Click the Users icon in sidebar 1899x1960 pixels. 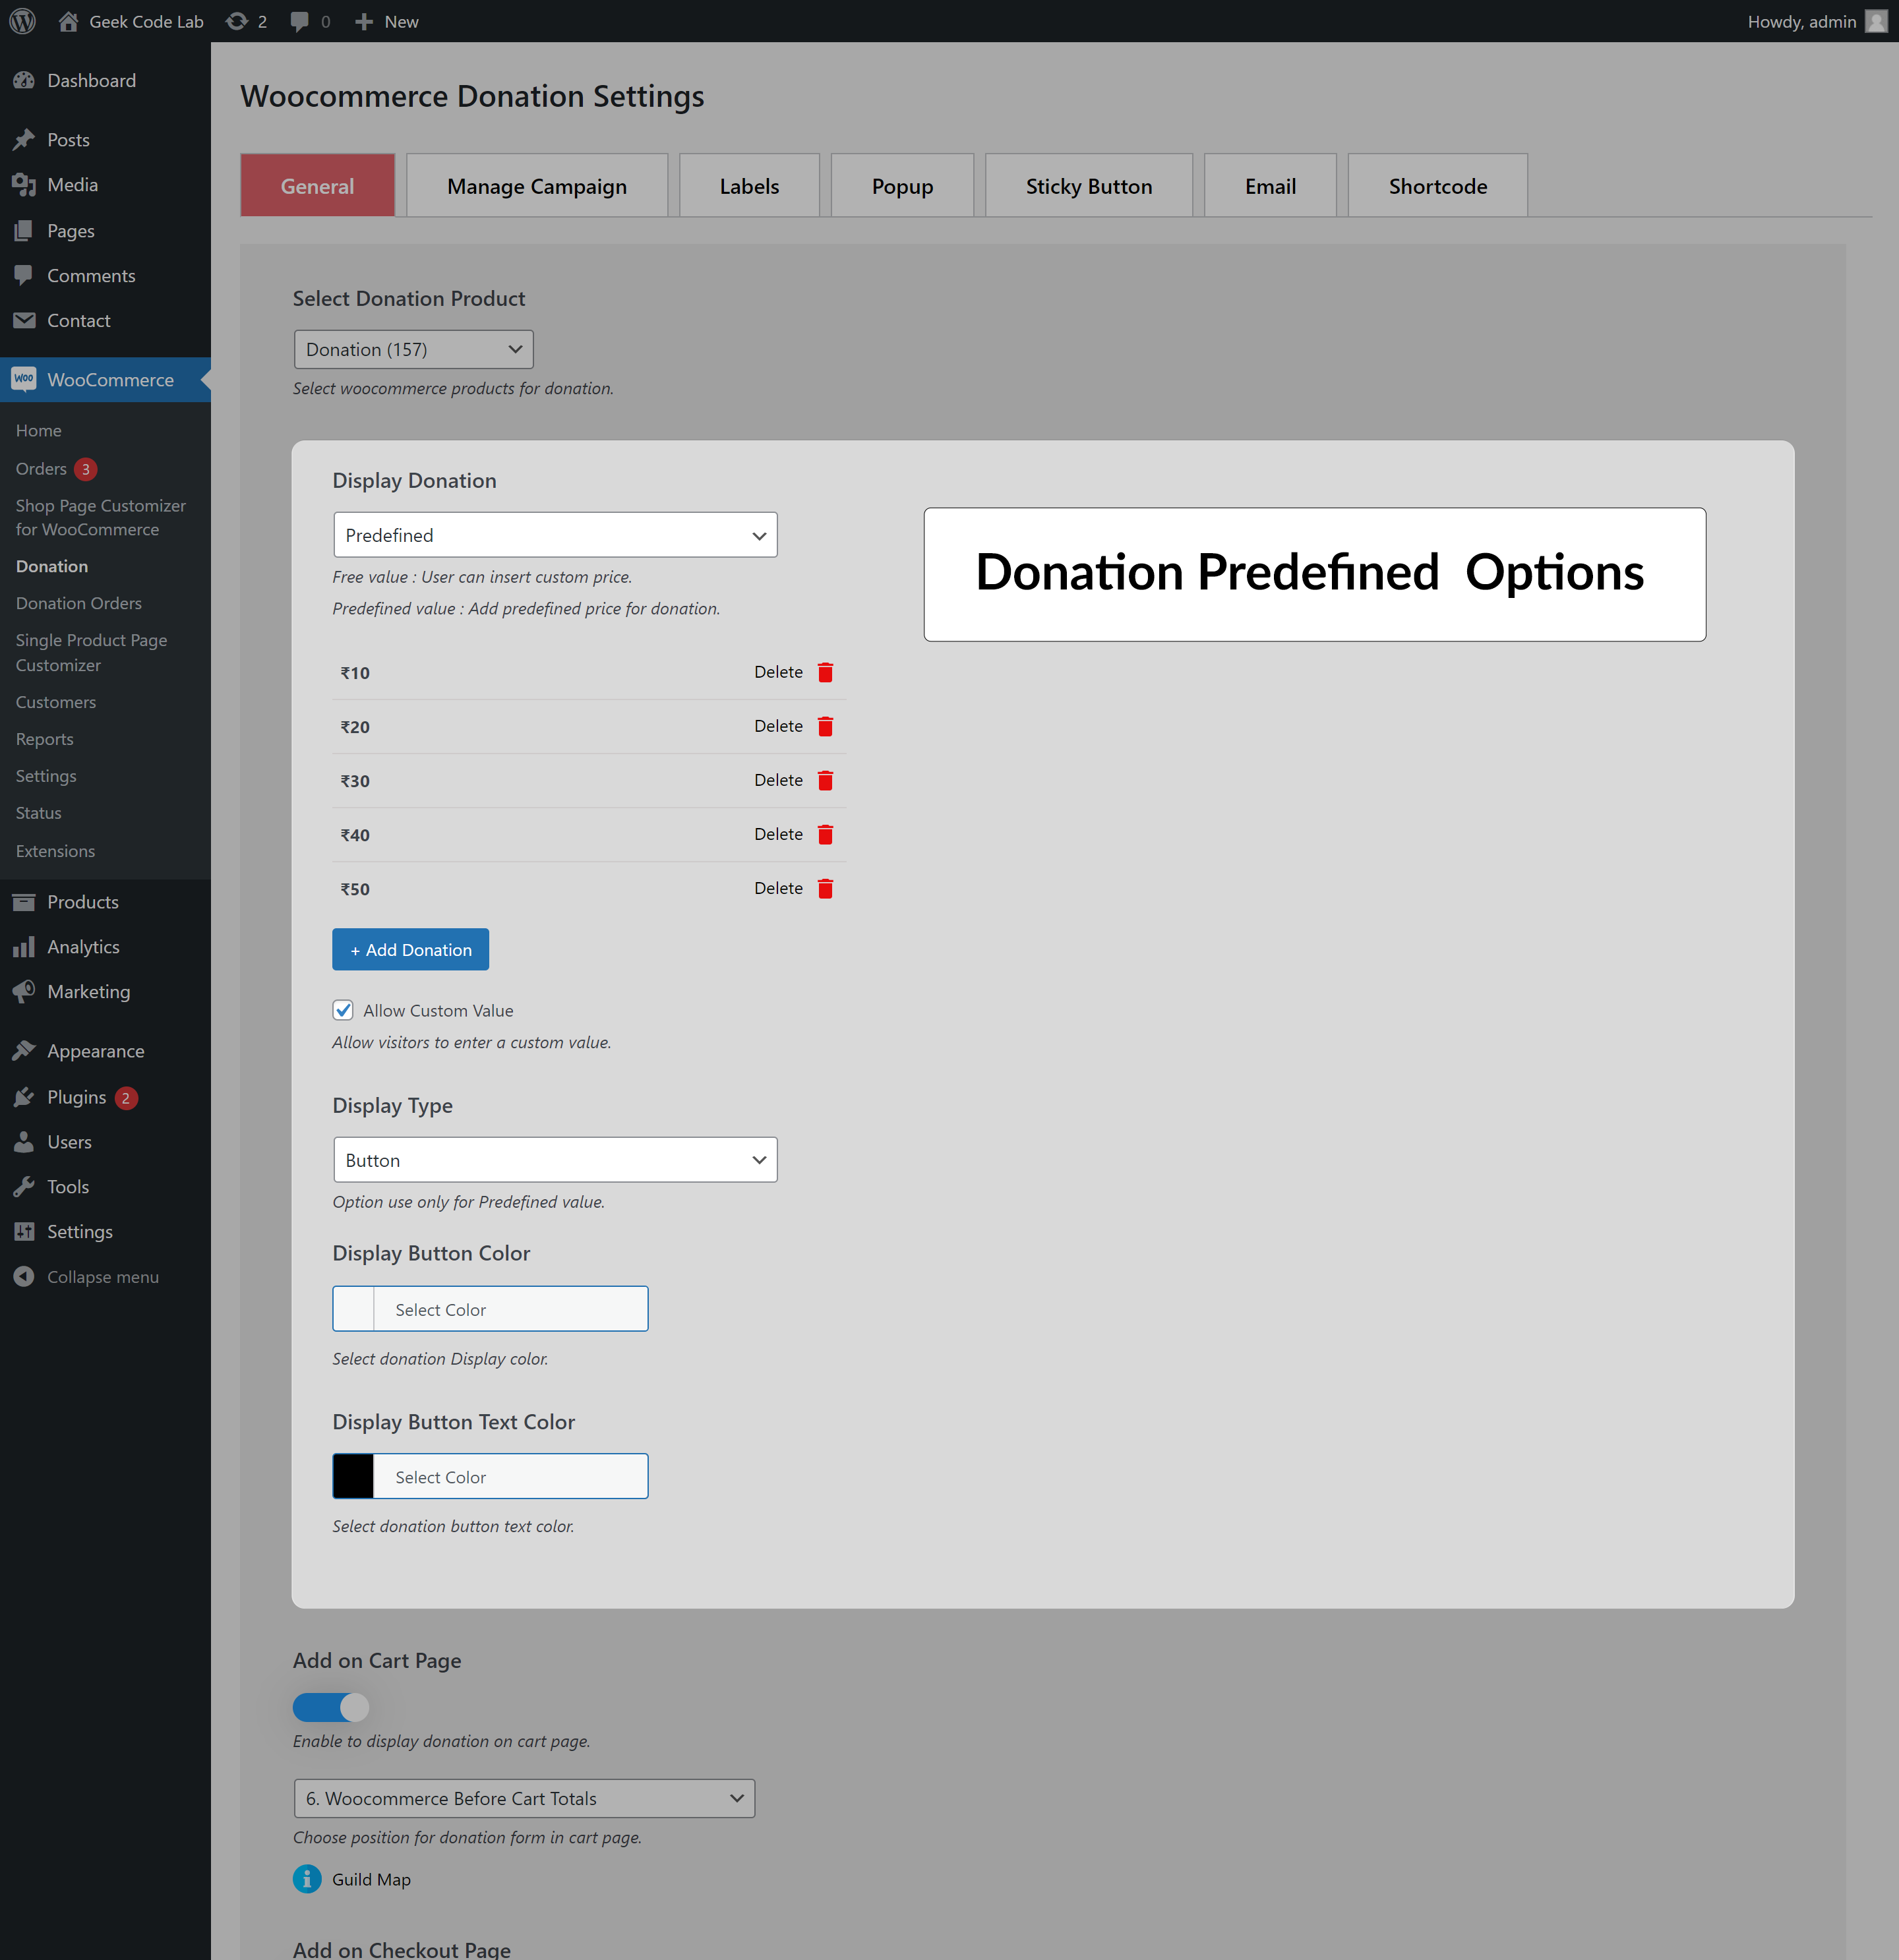click(x=24, y=1142)
